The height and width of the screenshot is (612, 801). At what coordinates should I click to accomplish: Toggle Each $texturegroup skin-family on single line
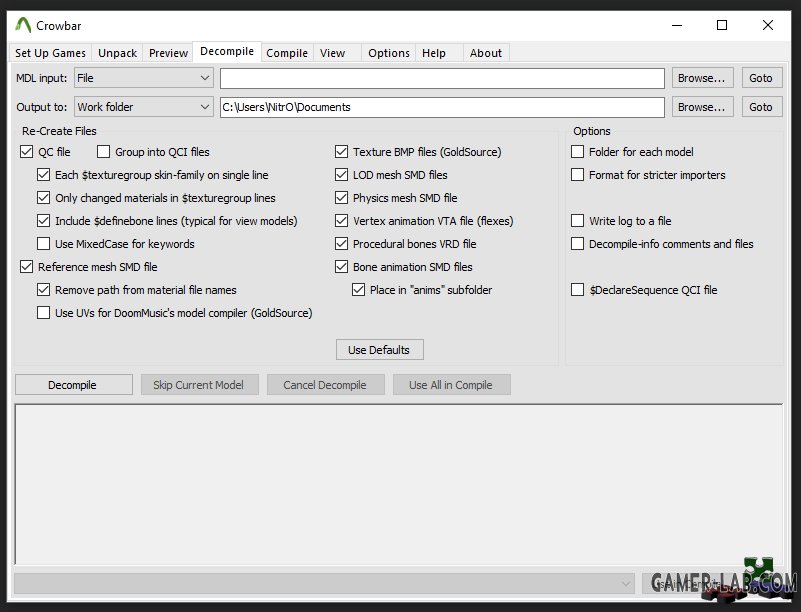click(43, 175)
